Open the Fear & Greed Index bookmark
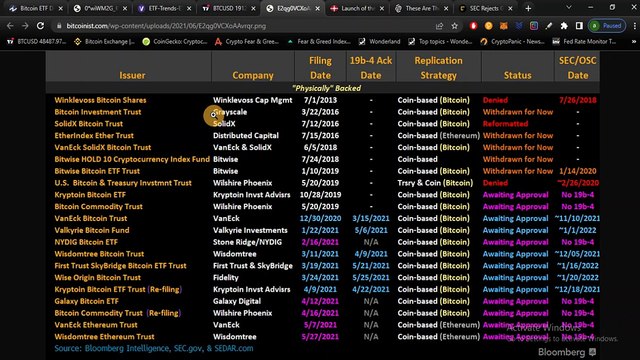This screenshot has width=640, height=360. click(x=319, y=42)
